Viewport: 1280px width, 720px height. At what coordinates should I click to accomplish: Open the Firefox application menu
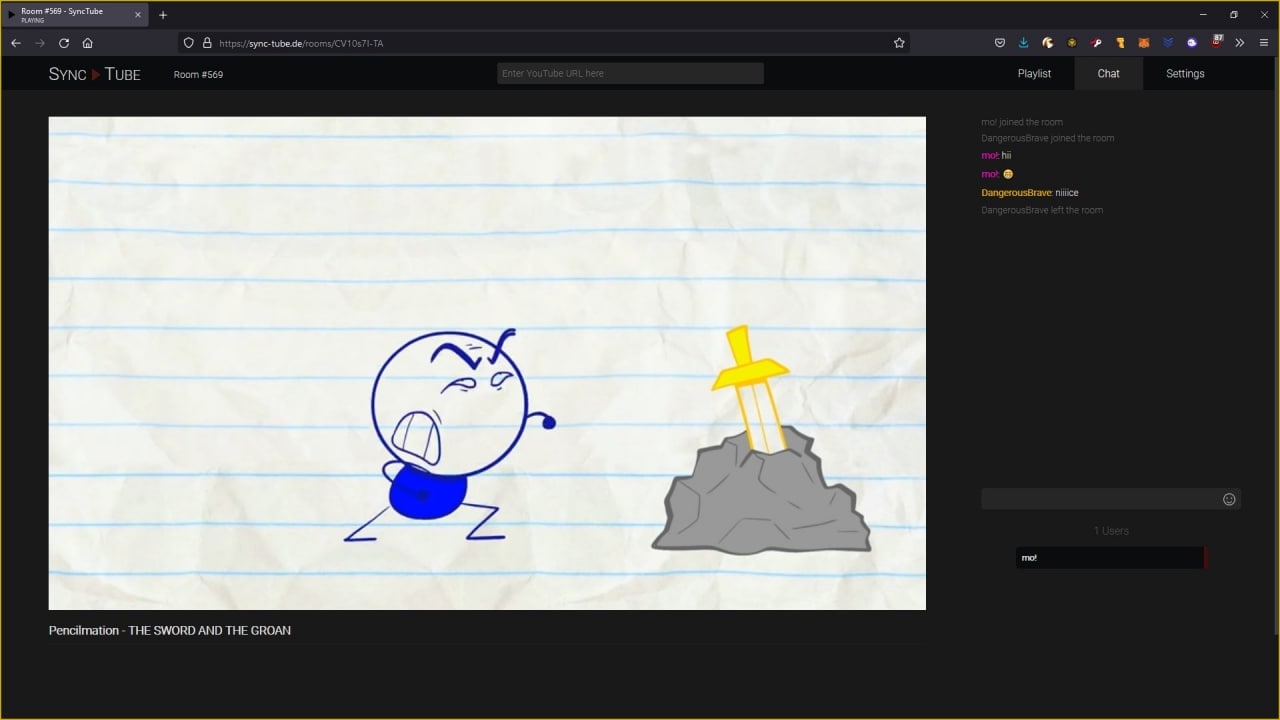click(1264, 43)
